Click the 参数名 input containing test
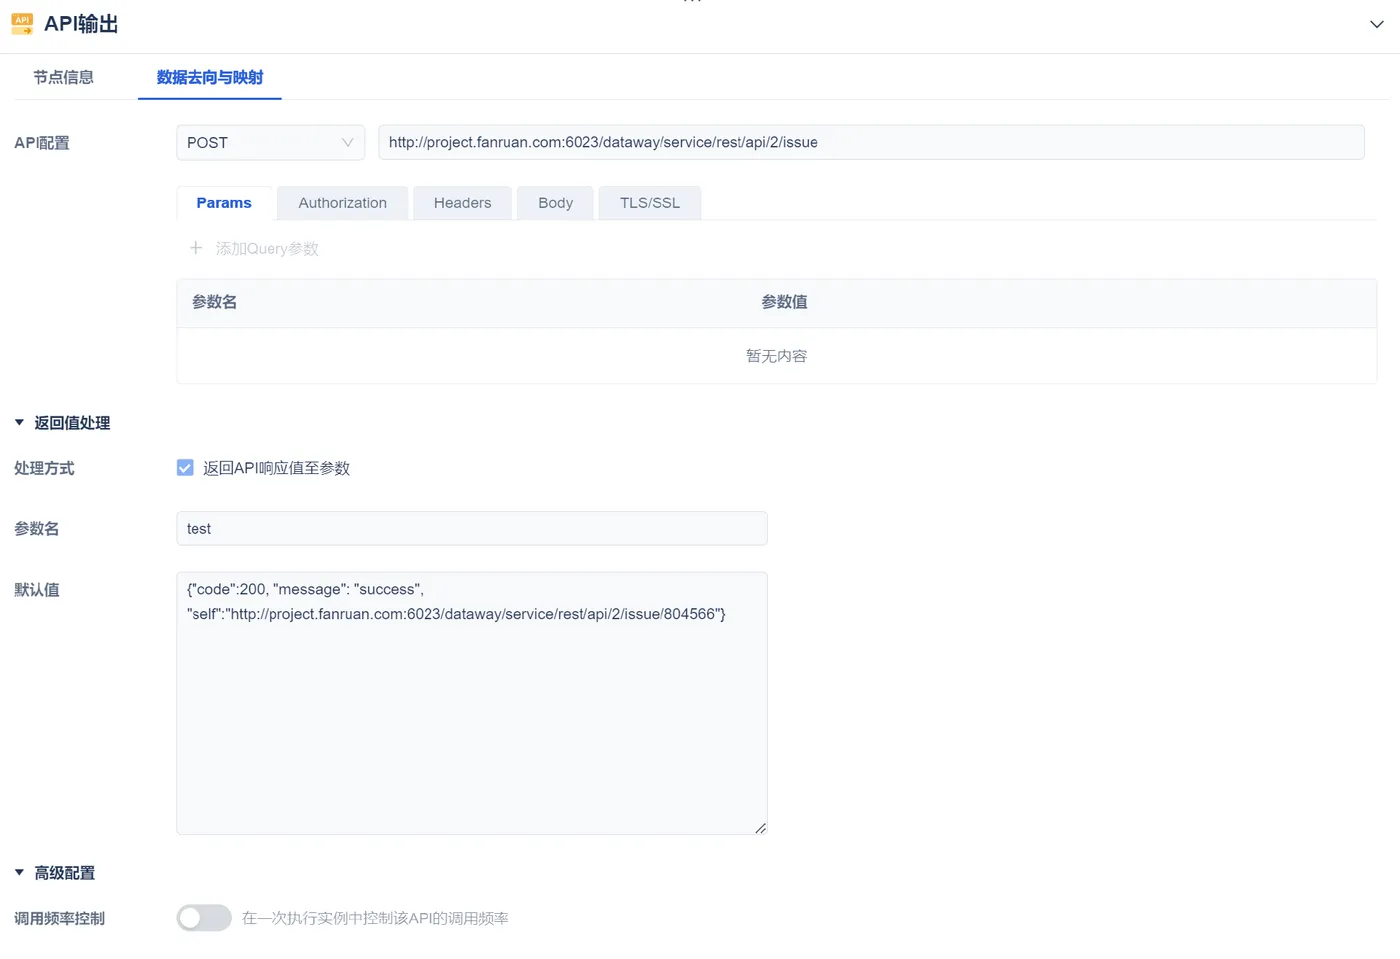 coord(472,529)
